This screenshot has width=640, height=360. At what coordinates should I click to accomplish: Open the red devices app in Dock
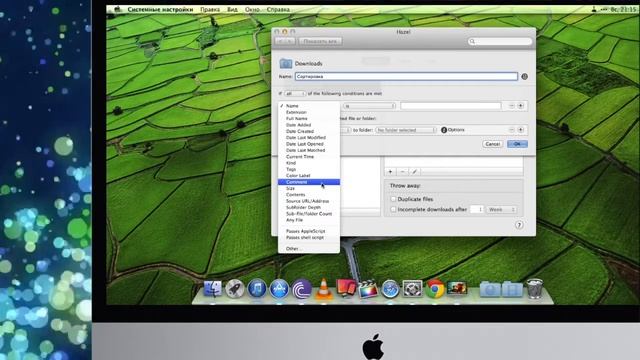tap(346, 288)
